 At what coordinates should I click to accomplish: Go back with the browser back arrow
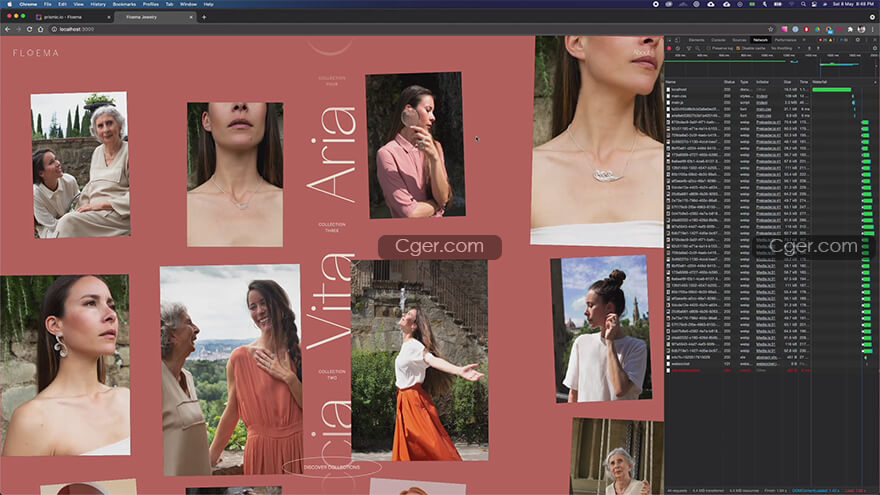coord(7,29)
